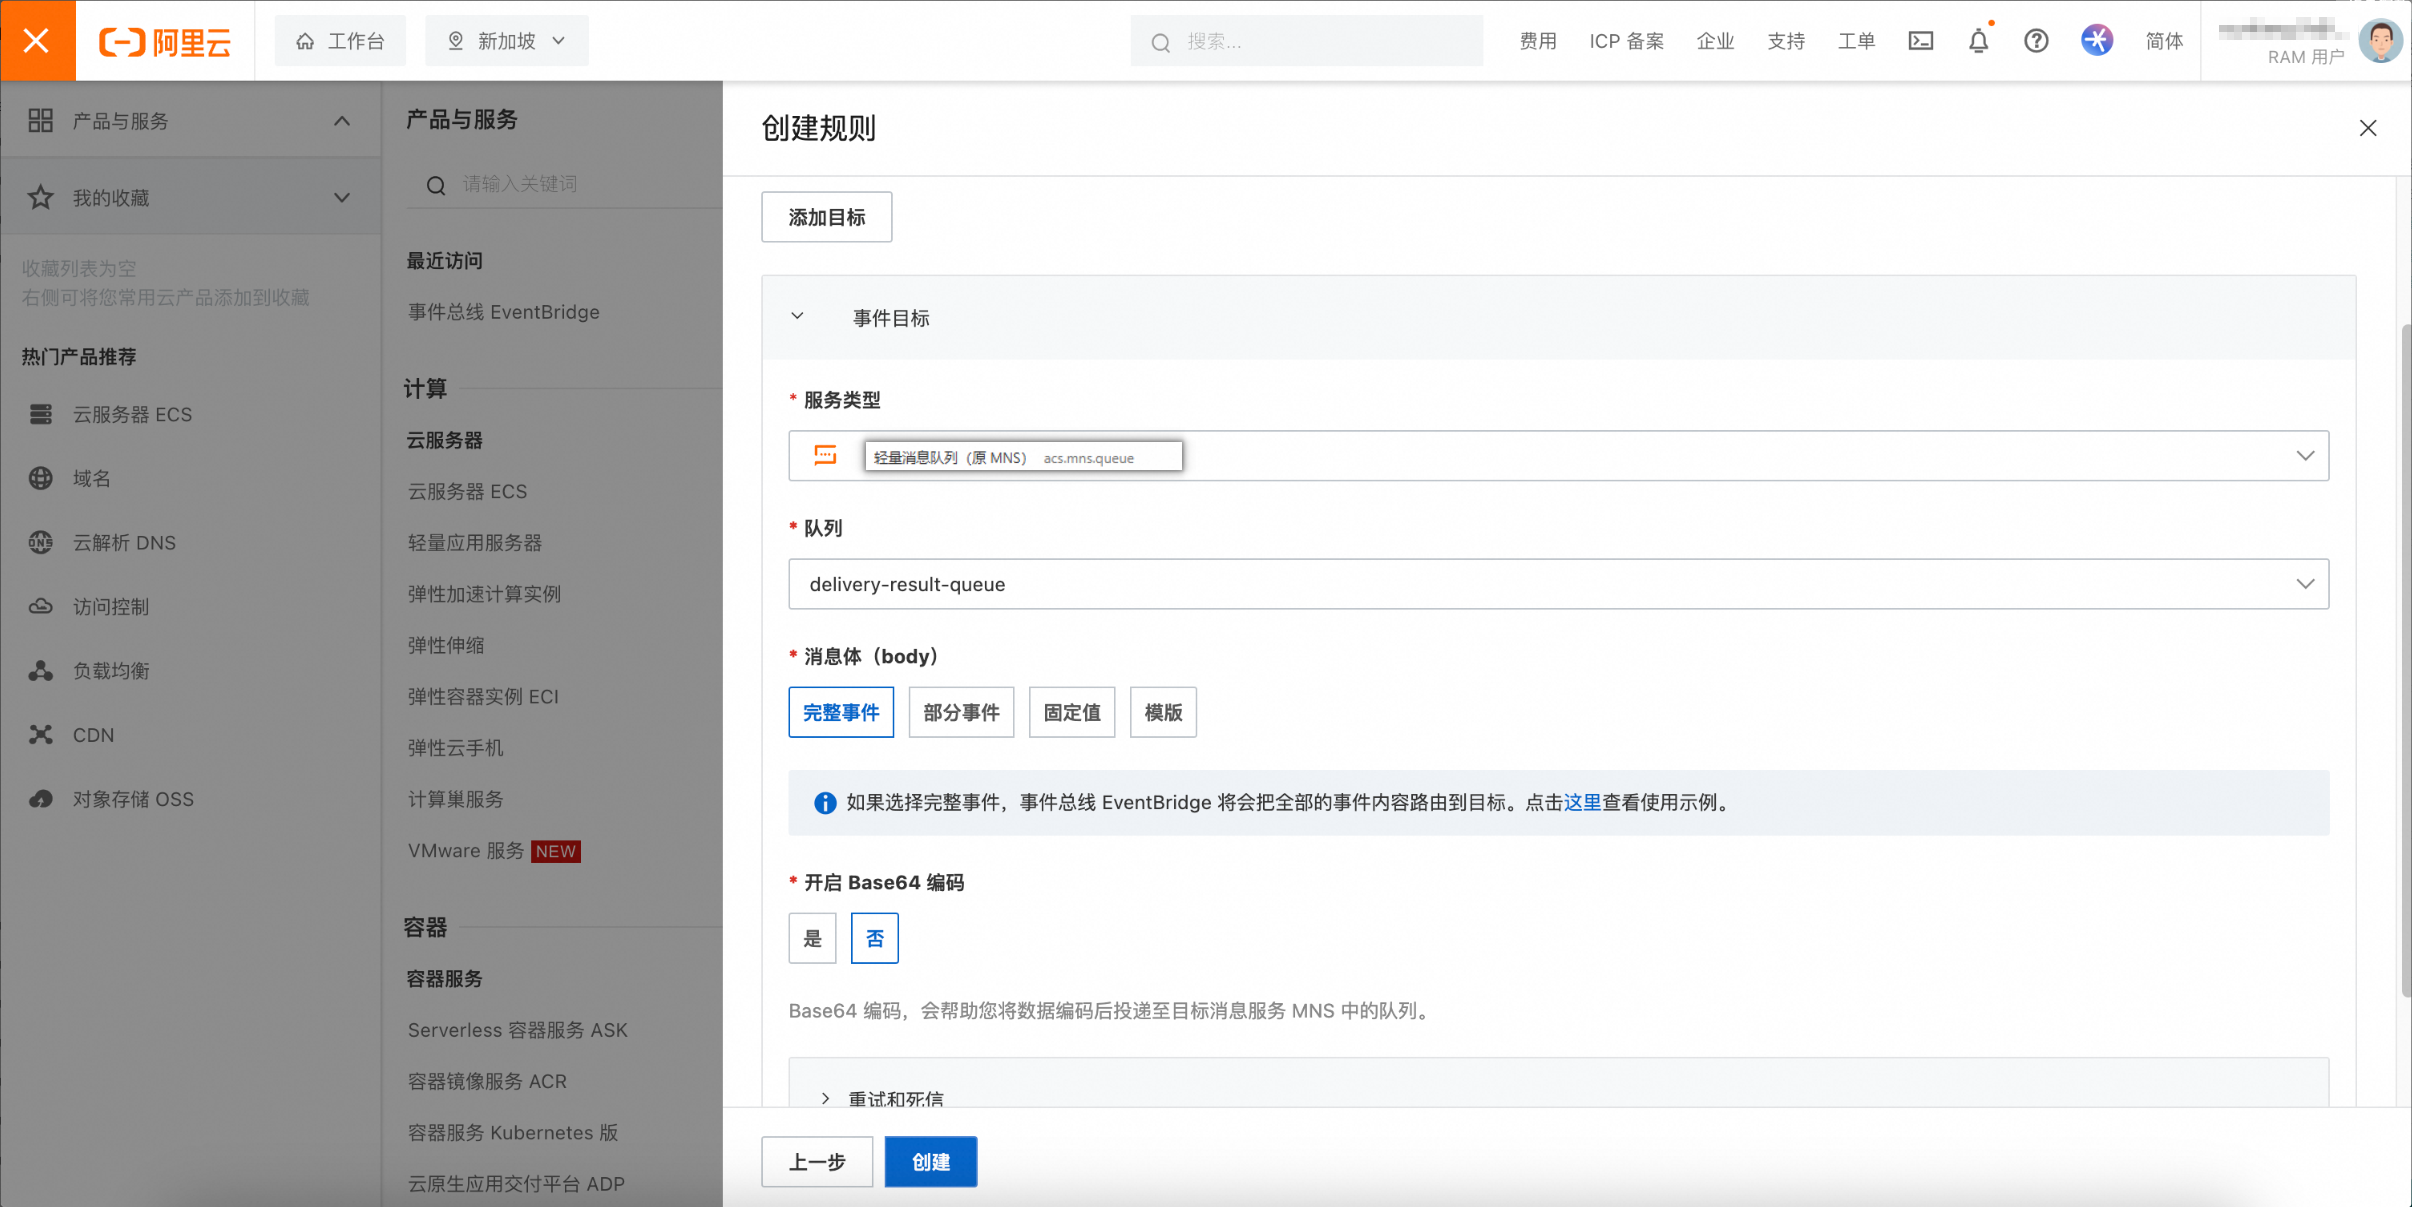
Task: Focus the top 搜索 search field
Action: coord(1306,41)
